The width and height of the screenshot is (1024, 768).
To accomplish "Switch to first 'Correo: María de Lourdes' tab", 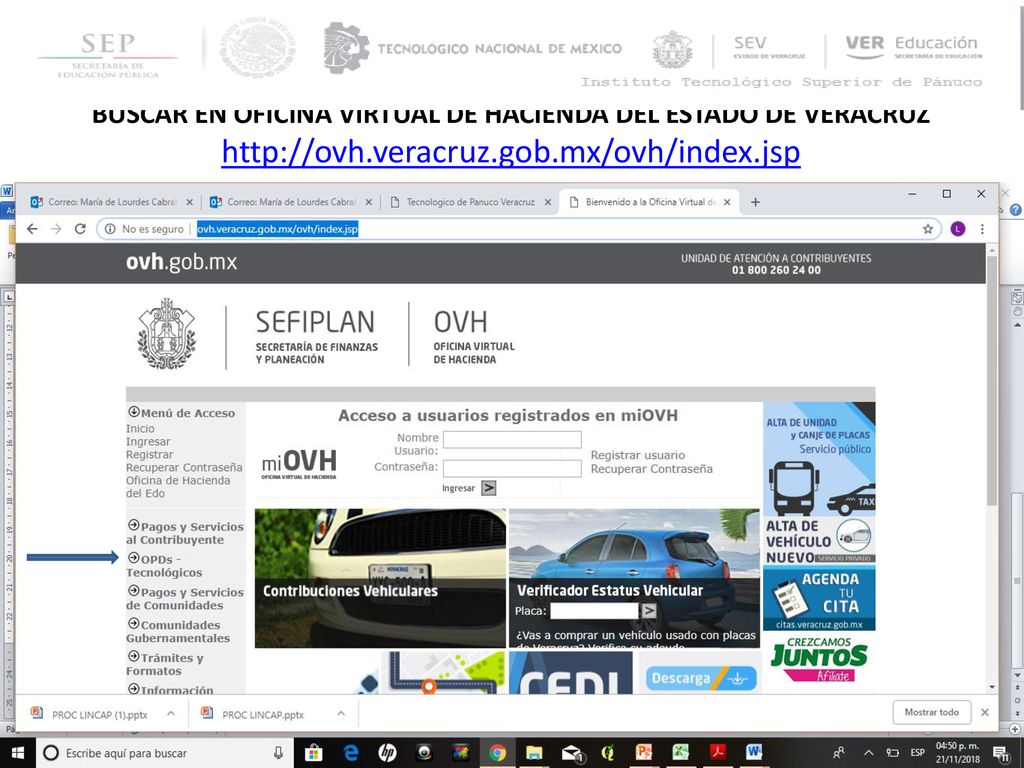I will [x=111, y=202].
